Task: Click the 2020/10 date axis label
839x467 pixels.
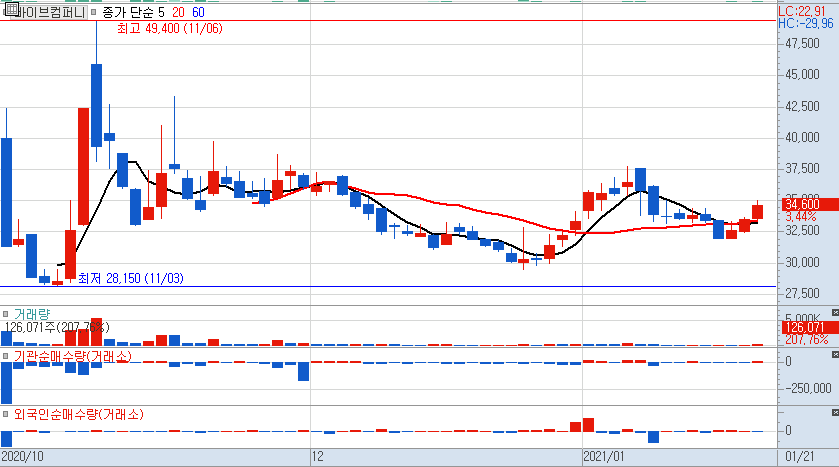Action: pyautogui.click(x=22, y=457)
